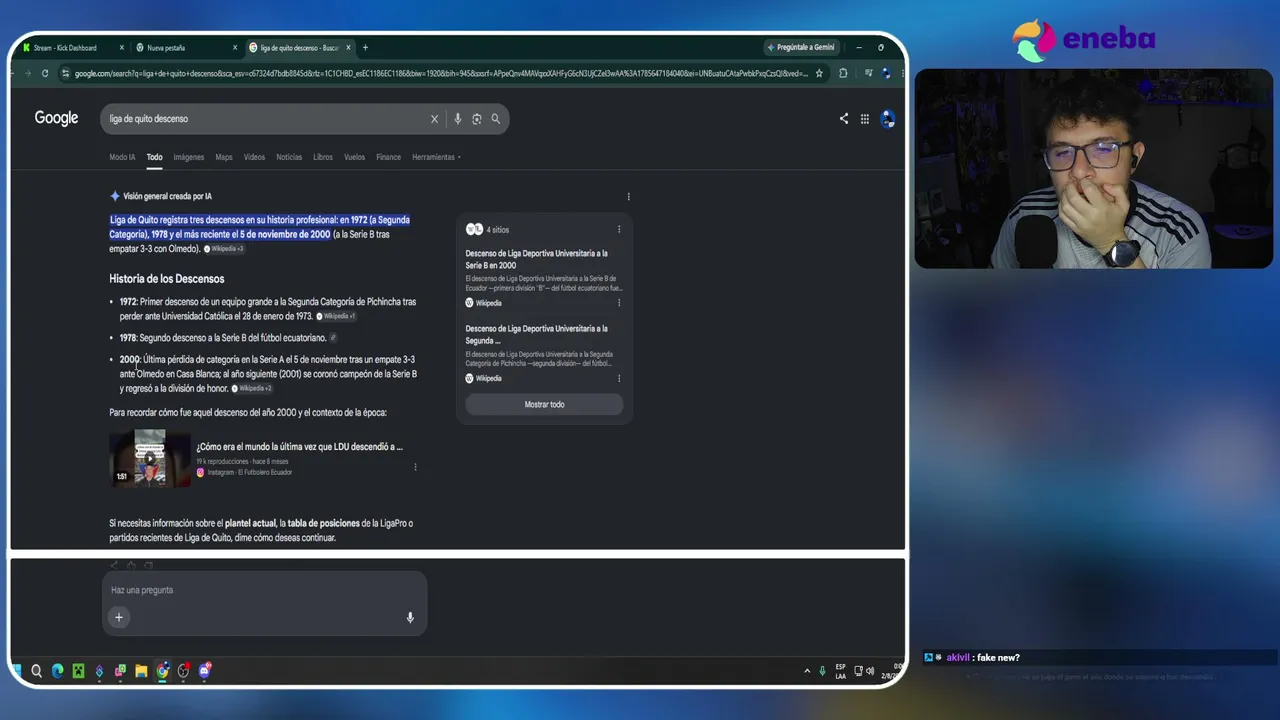Open Discord from the taskbar

tap(204, 671)
